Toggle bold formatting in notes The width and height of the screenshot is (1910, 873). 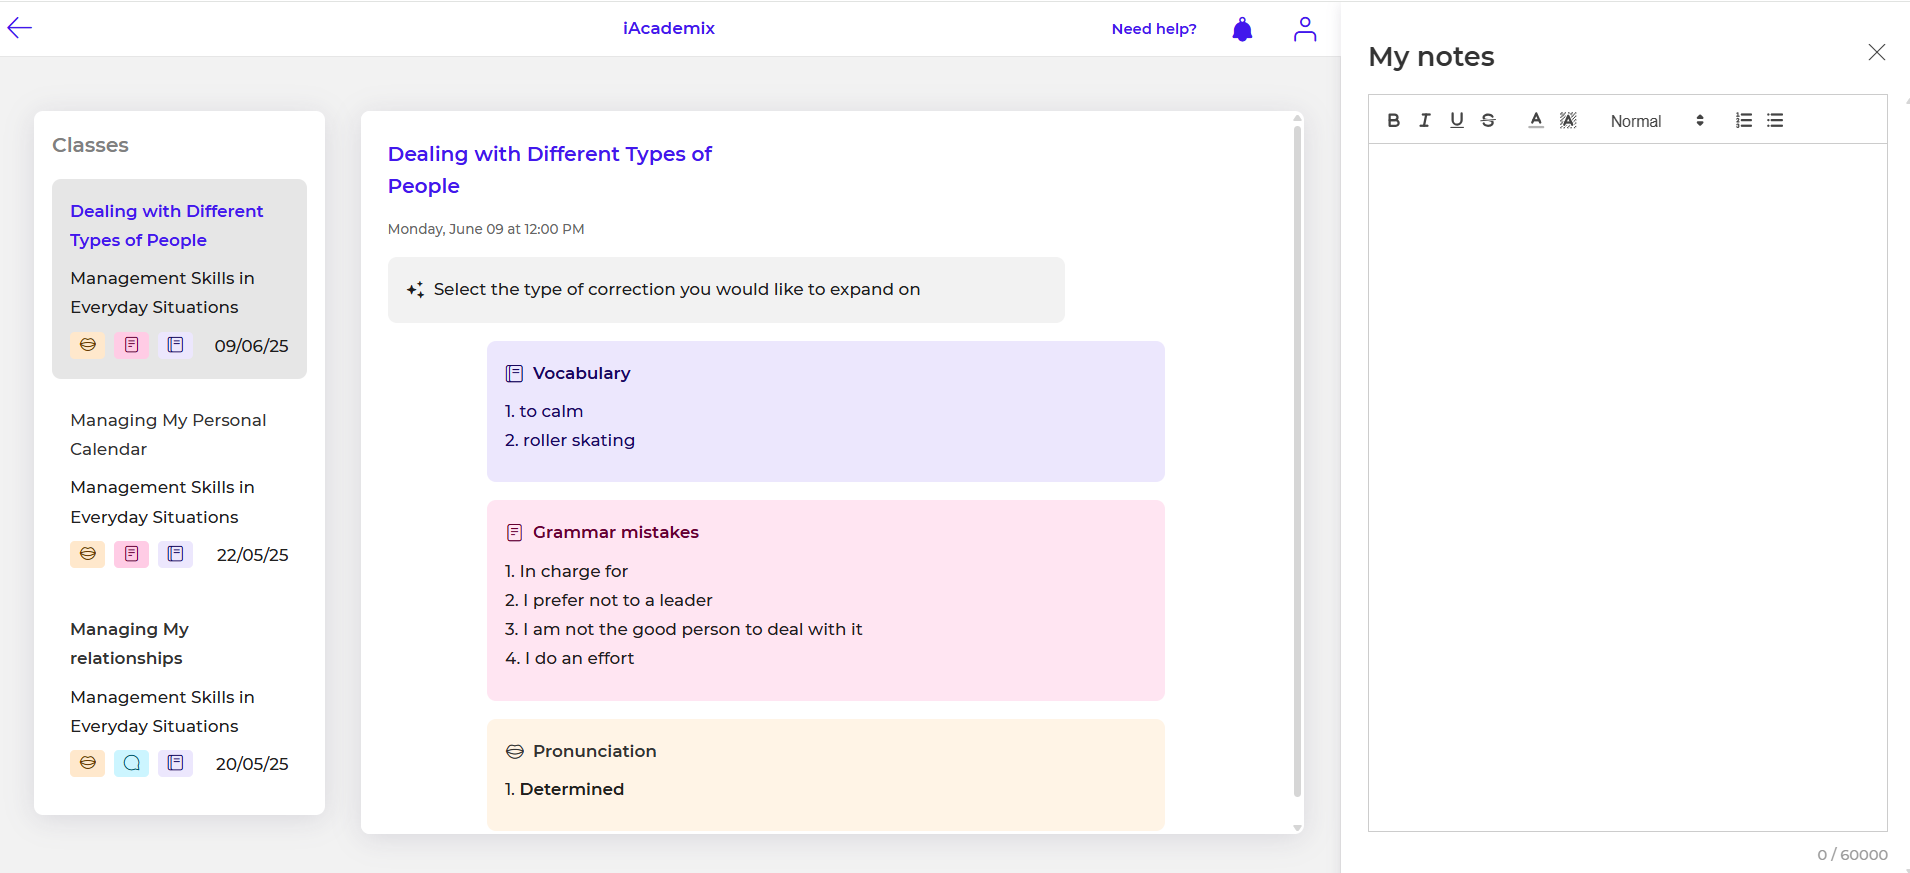1393,120
